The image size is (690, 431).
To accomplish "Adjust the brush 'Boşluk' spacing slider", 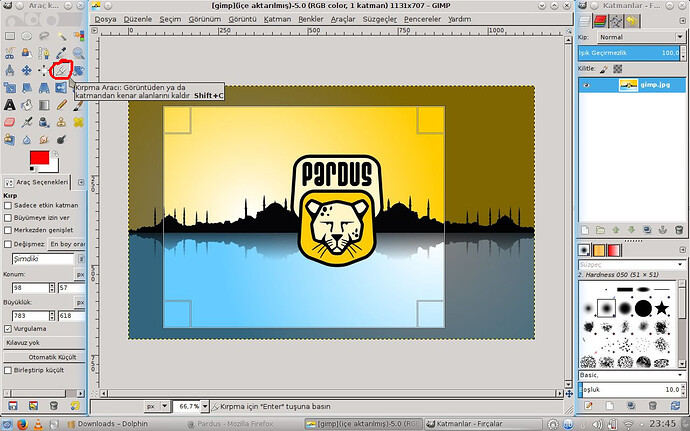I will click(x=629, y=390).
